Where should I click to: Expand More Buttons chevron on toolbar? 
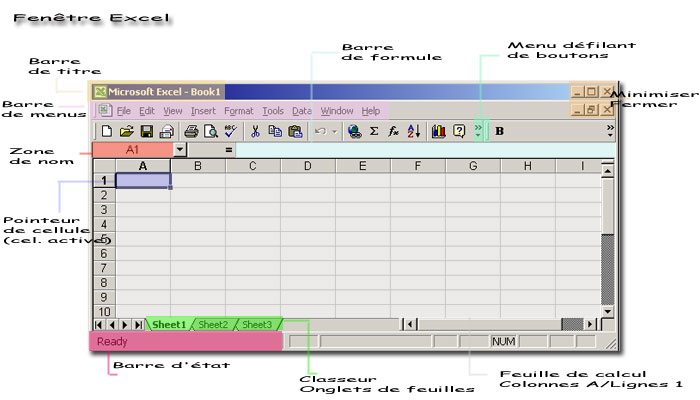coord(478,131)
